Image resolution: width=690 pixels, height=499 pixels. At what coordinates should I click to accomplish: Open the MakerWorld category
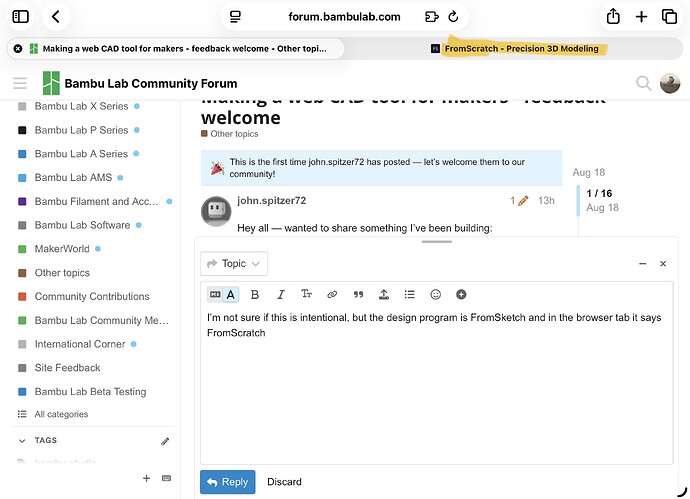62,249
